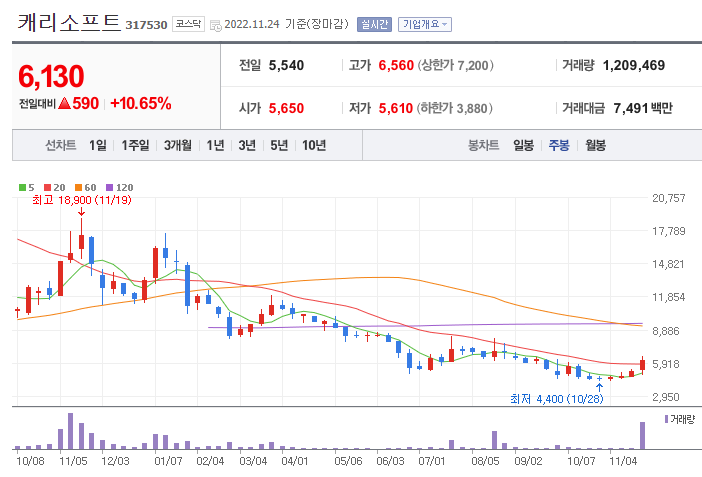Click the volume value 1,209,469
The height and width of the screenshot is (477, 702).
[x=634, y=65]
